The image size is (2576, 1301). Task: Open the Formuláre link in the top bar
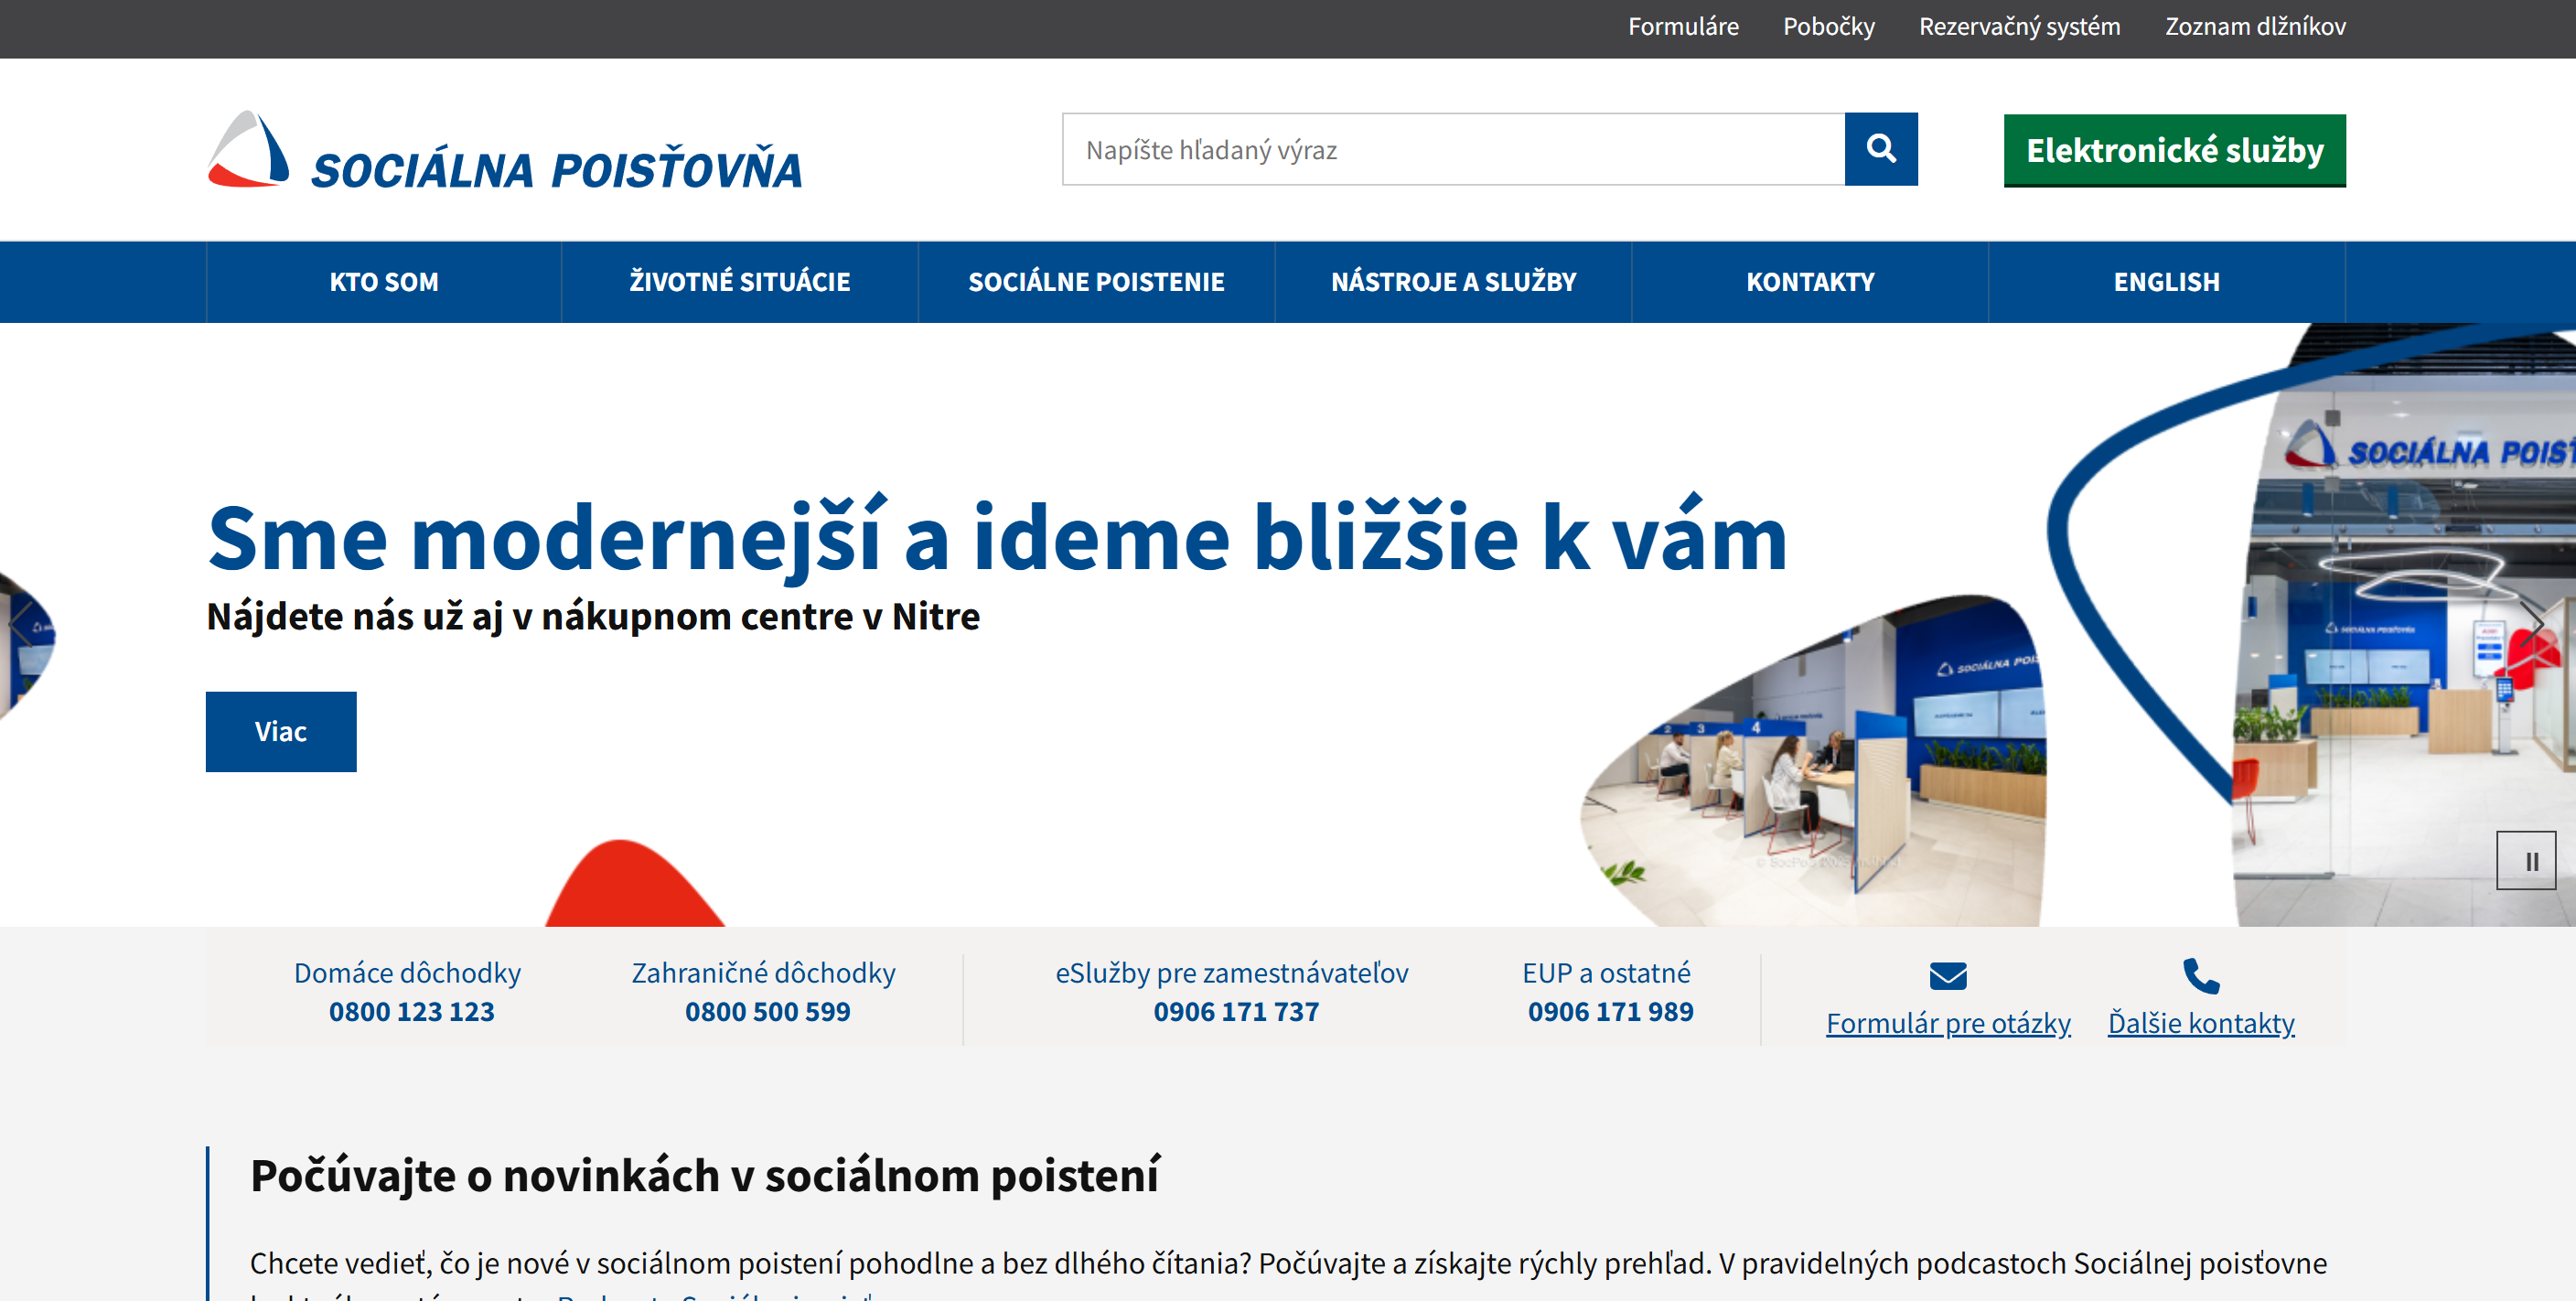coord(1683,27)
